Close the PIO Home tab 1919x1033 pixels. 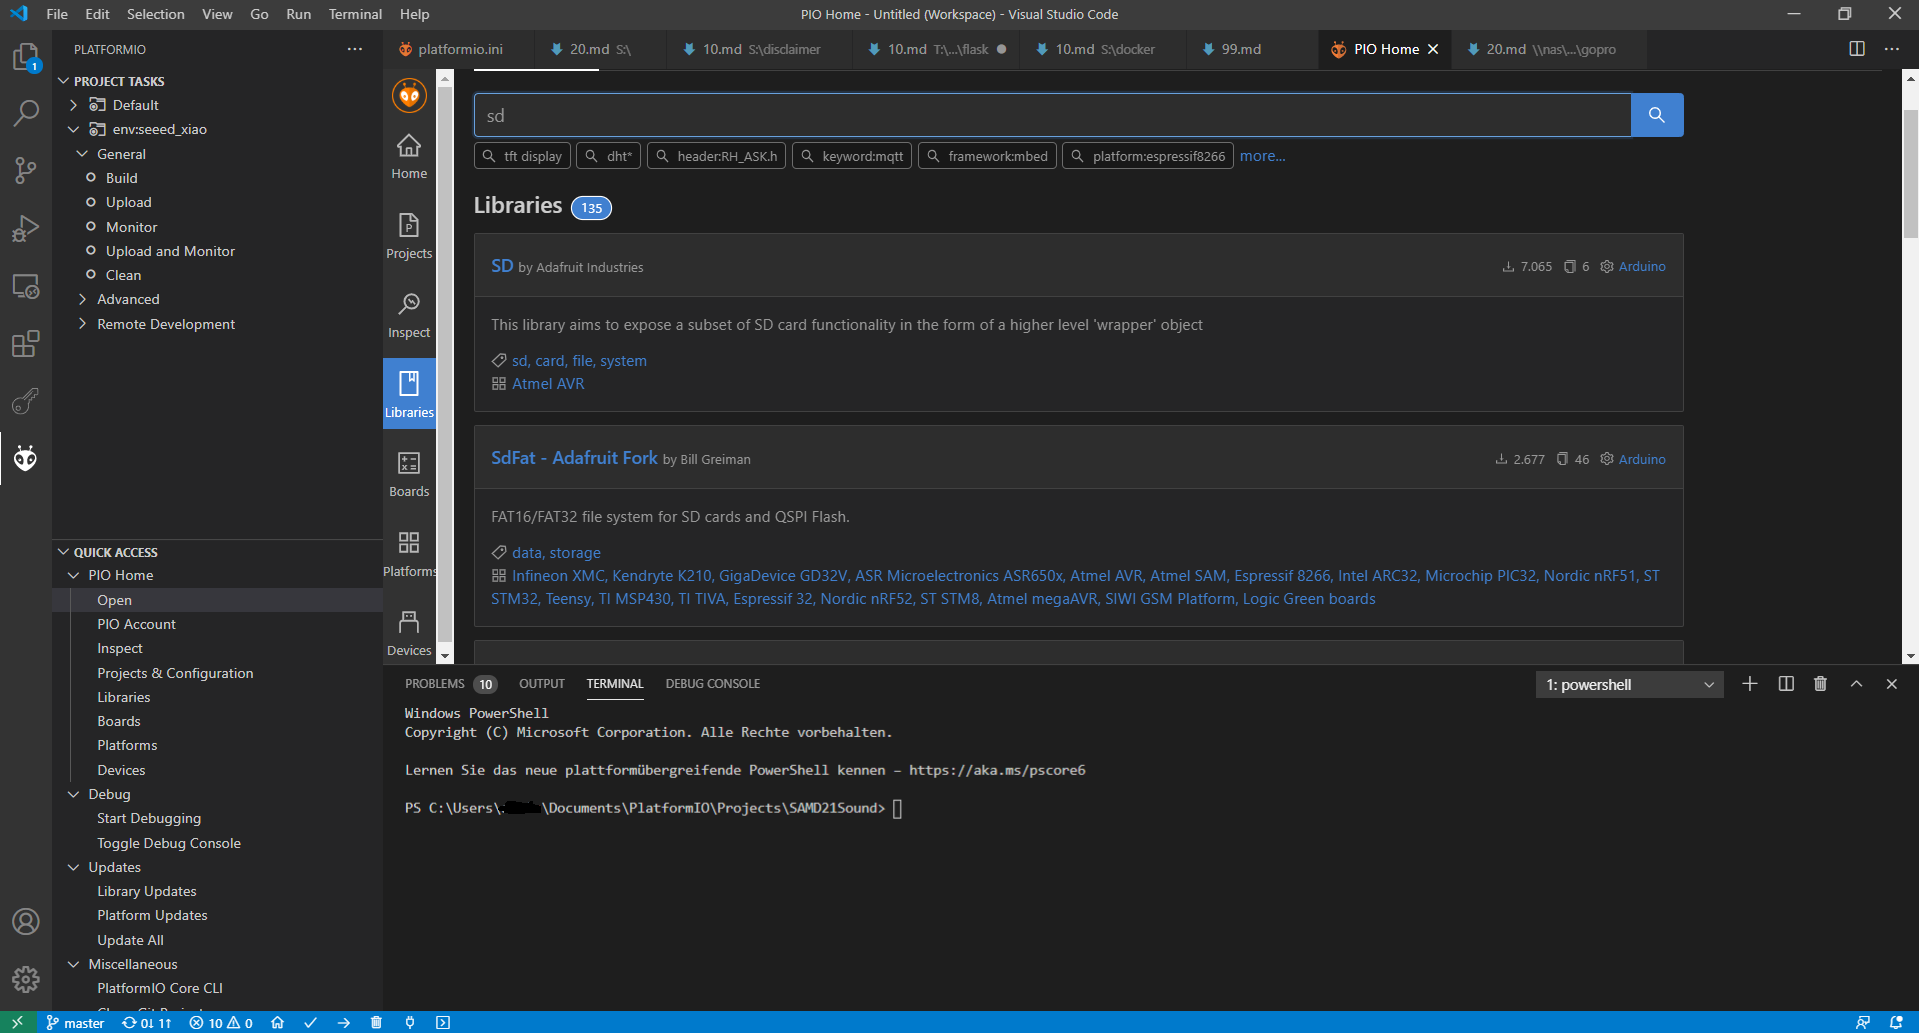pyautogui.click(x=1433, y=49)
